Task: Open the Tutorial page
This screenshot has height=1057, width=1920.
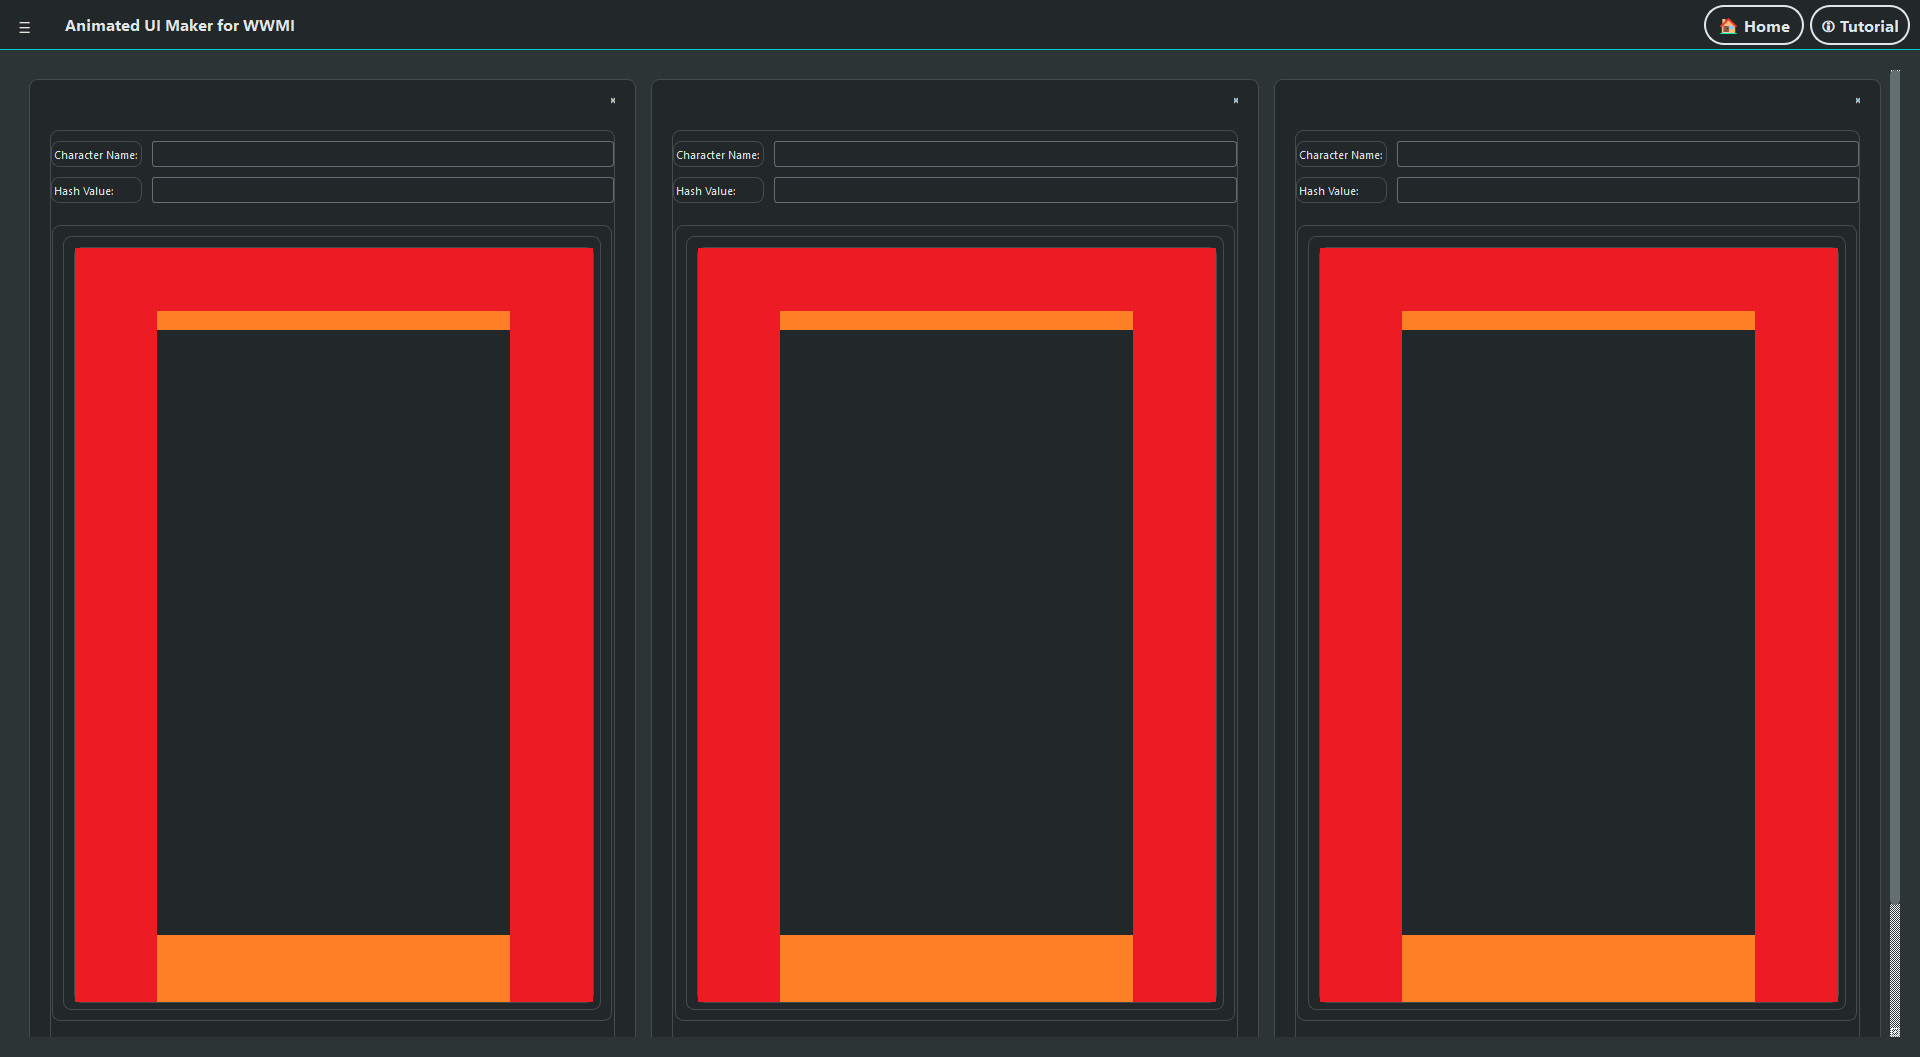Action: click(x=1859, y=26)
